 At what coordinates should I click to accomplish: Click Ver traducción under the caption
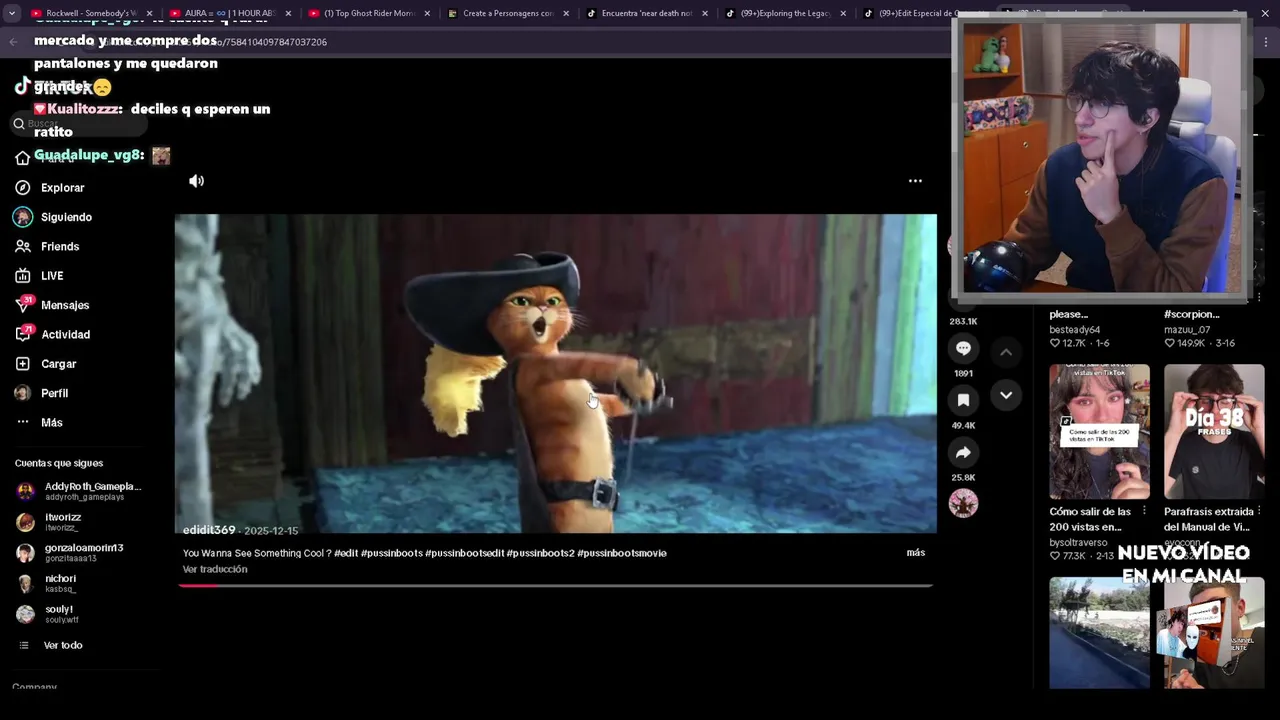click(x=215, y=569)
